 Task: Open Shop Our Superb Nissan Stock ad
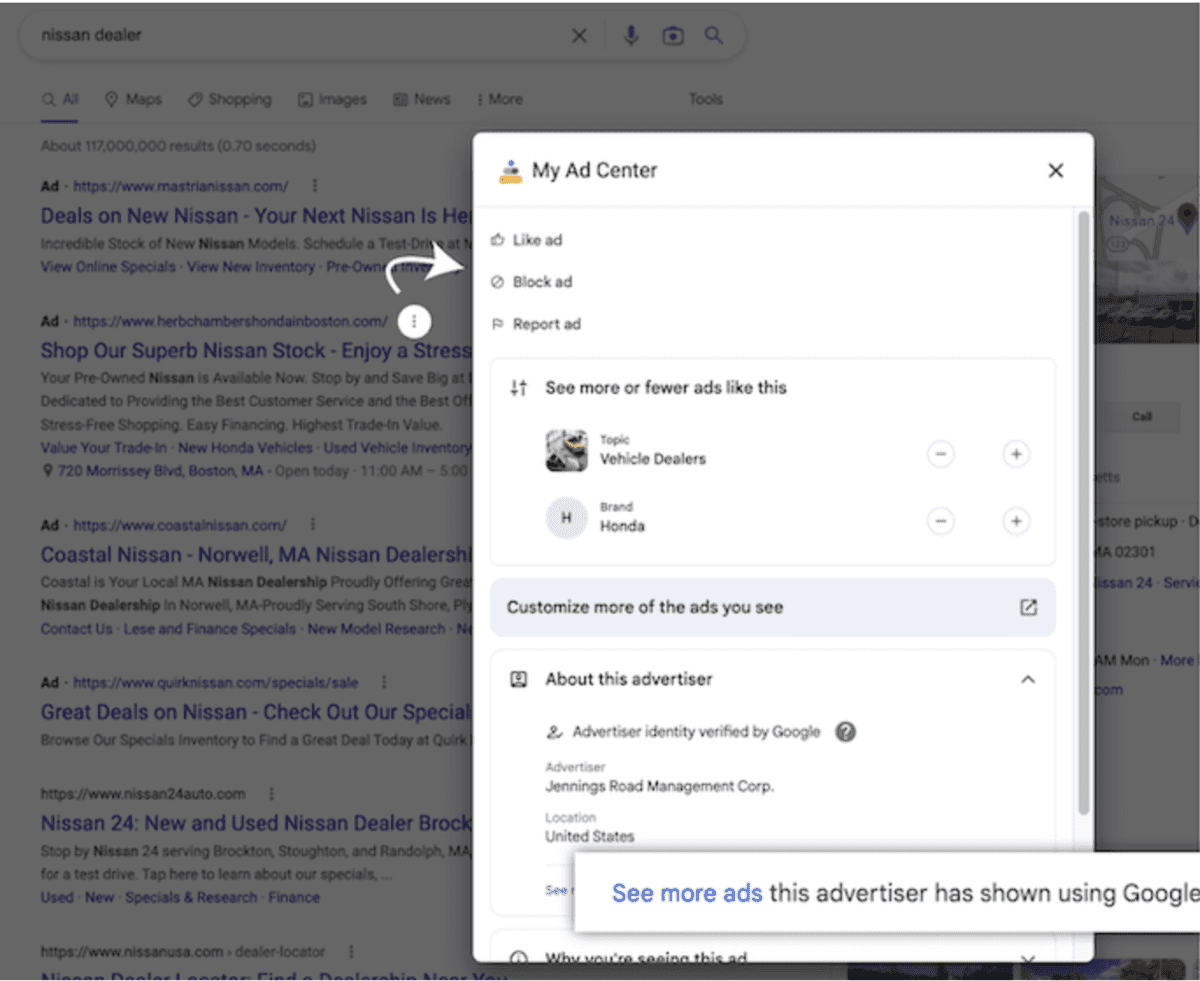point(255,351)
